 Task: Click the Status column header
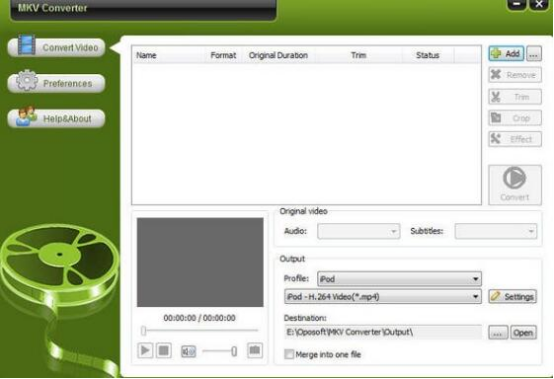(x=428, y=55)
